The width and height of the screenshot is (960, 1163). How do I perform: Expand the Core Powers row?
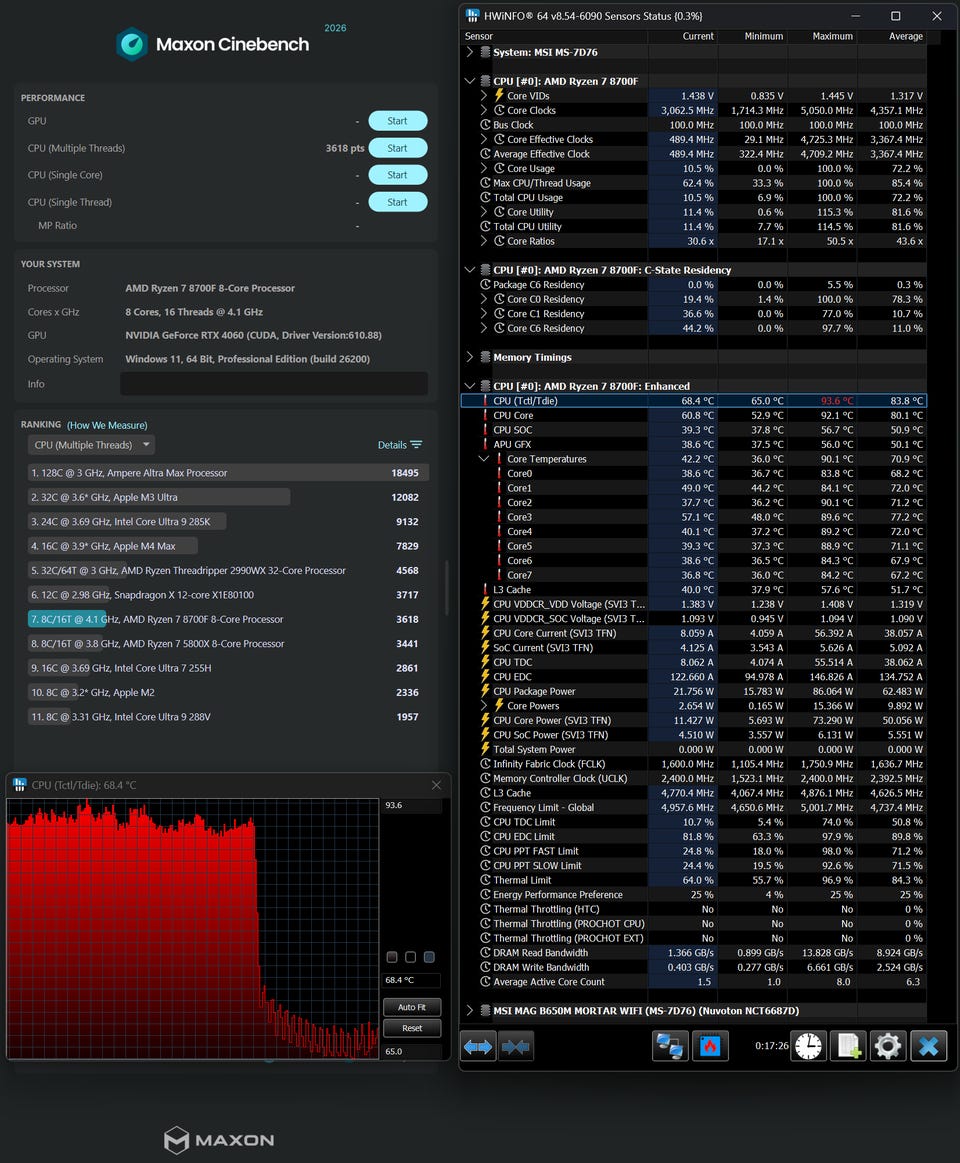click(x=484, y=705)
